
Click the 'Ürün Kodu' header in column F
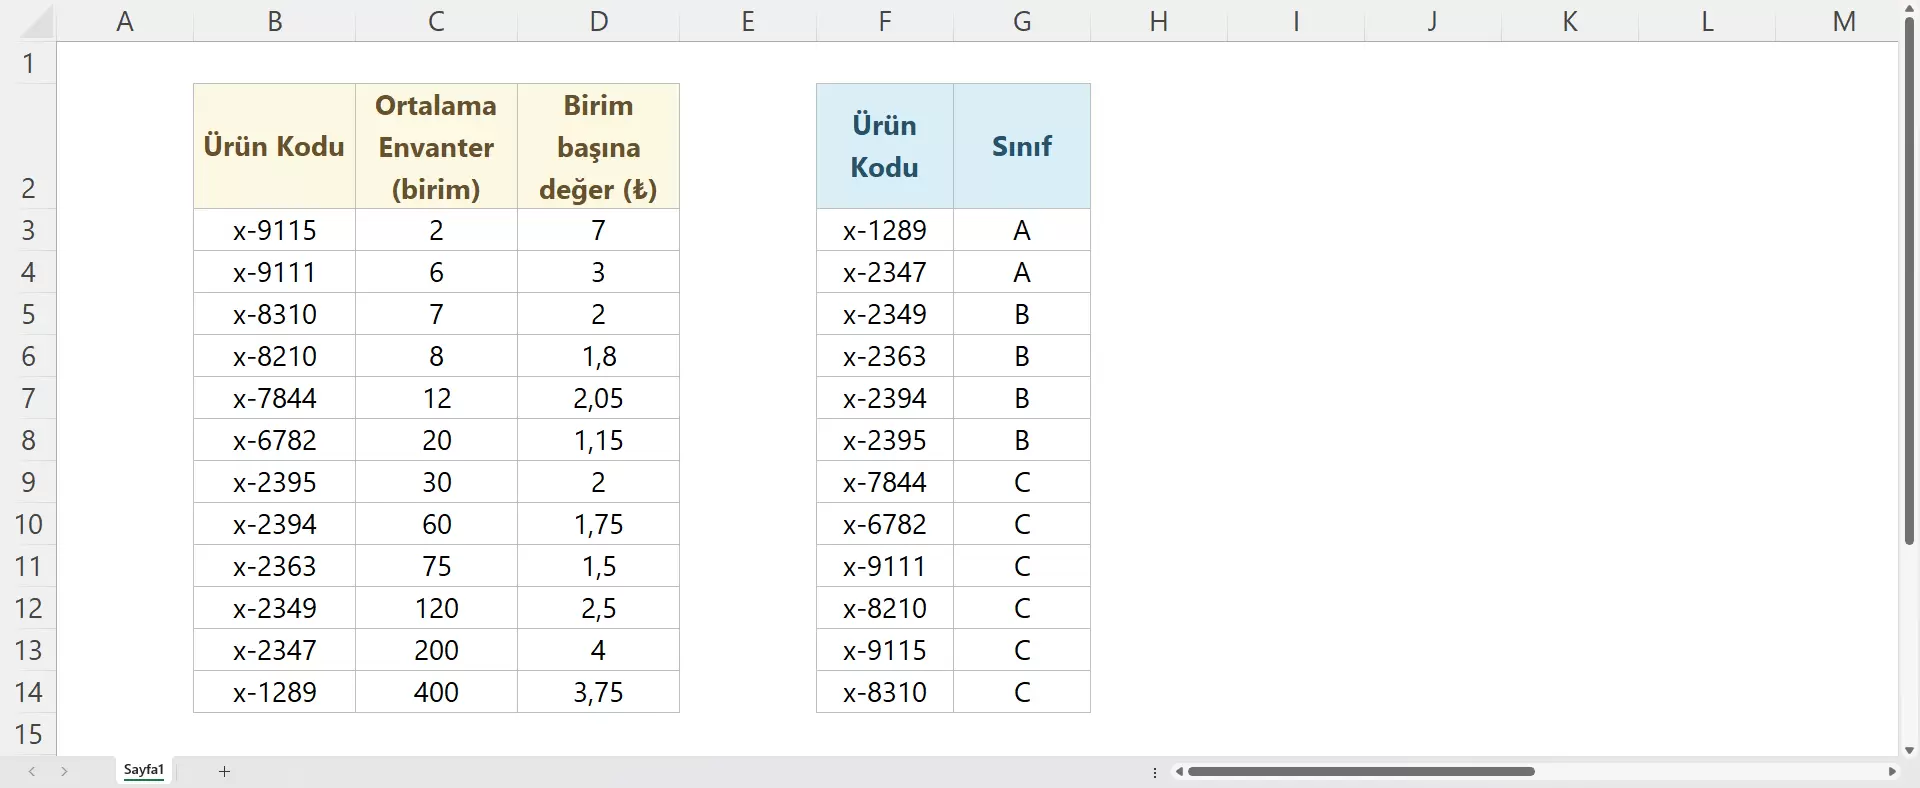885,146
